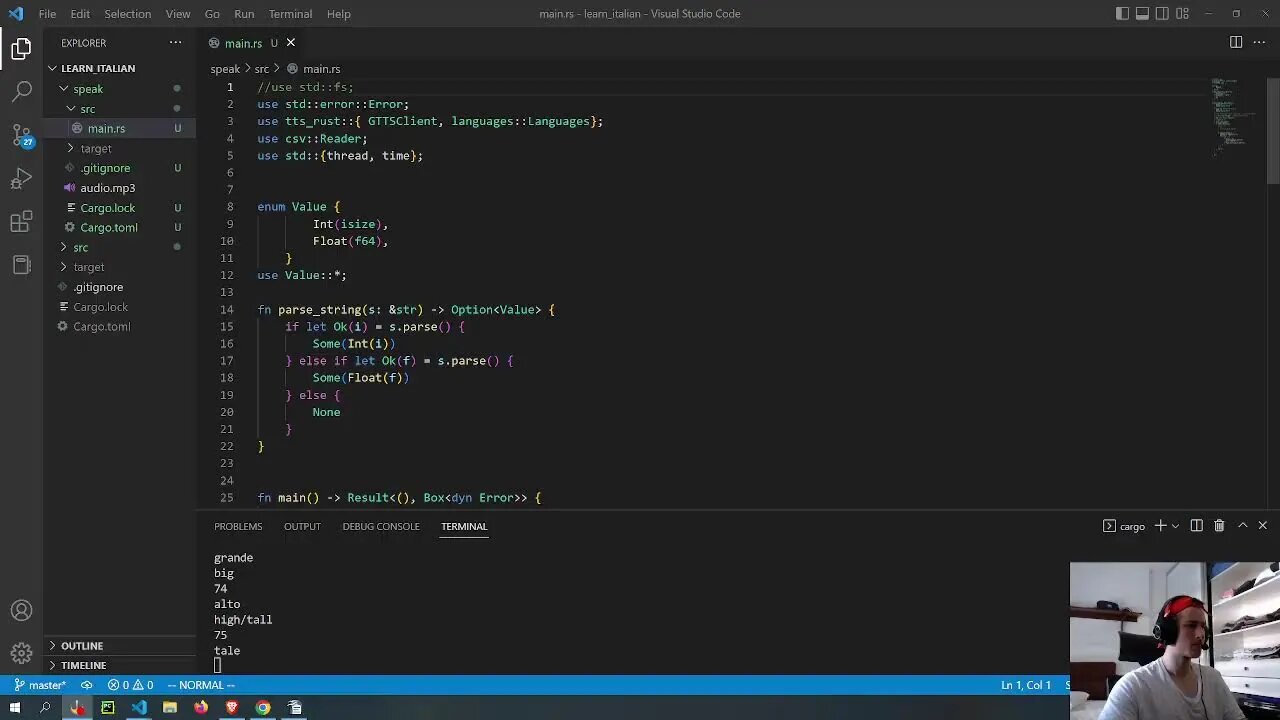This screenshot has height=720, width=1280.
Task: Kill the terminal with trash icon
Action: point(1219,526)
